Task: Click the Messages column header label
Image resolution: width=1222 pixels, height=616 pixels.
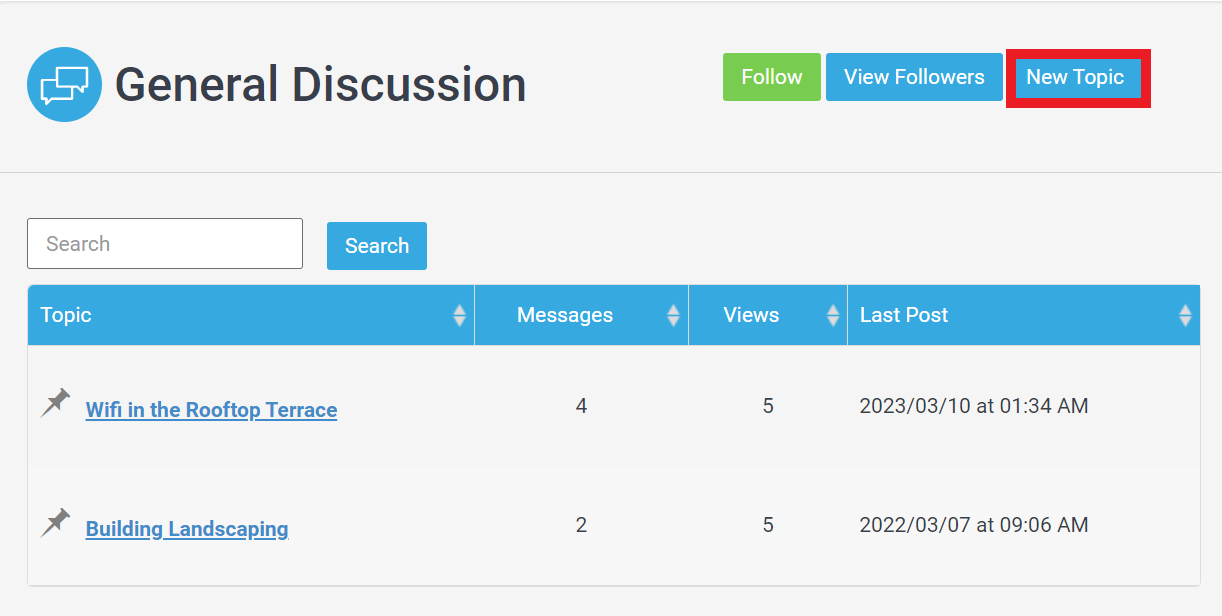Action: tap(565, 315)
